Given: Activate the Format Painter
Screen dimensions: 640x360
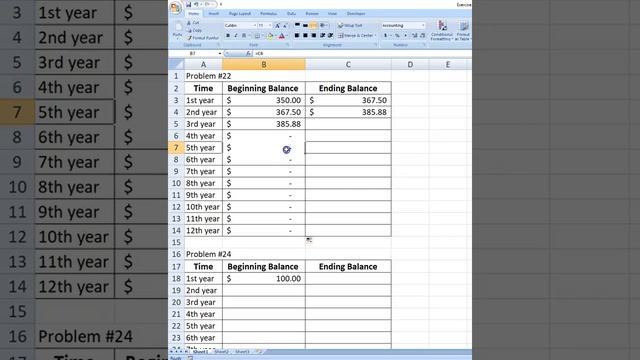Looking at the screenshot, I should (203, 38).
